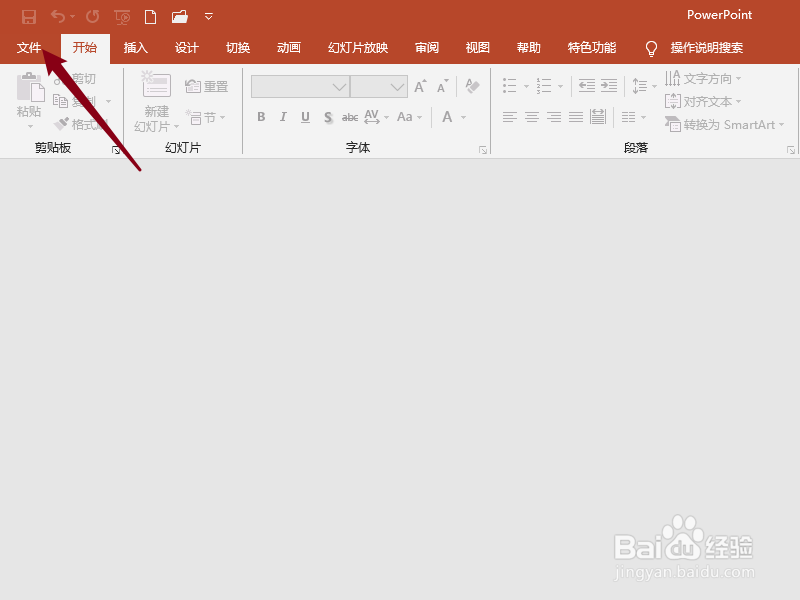The image size is (800, 600).
Task: Switch to the 设计 tab
Action: [x=187, y=48]
